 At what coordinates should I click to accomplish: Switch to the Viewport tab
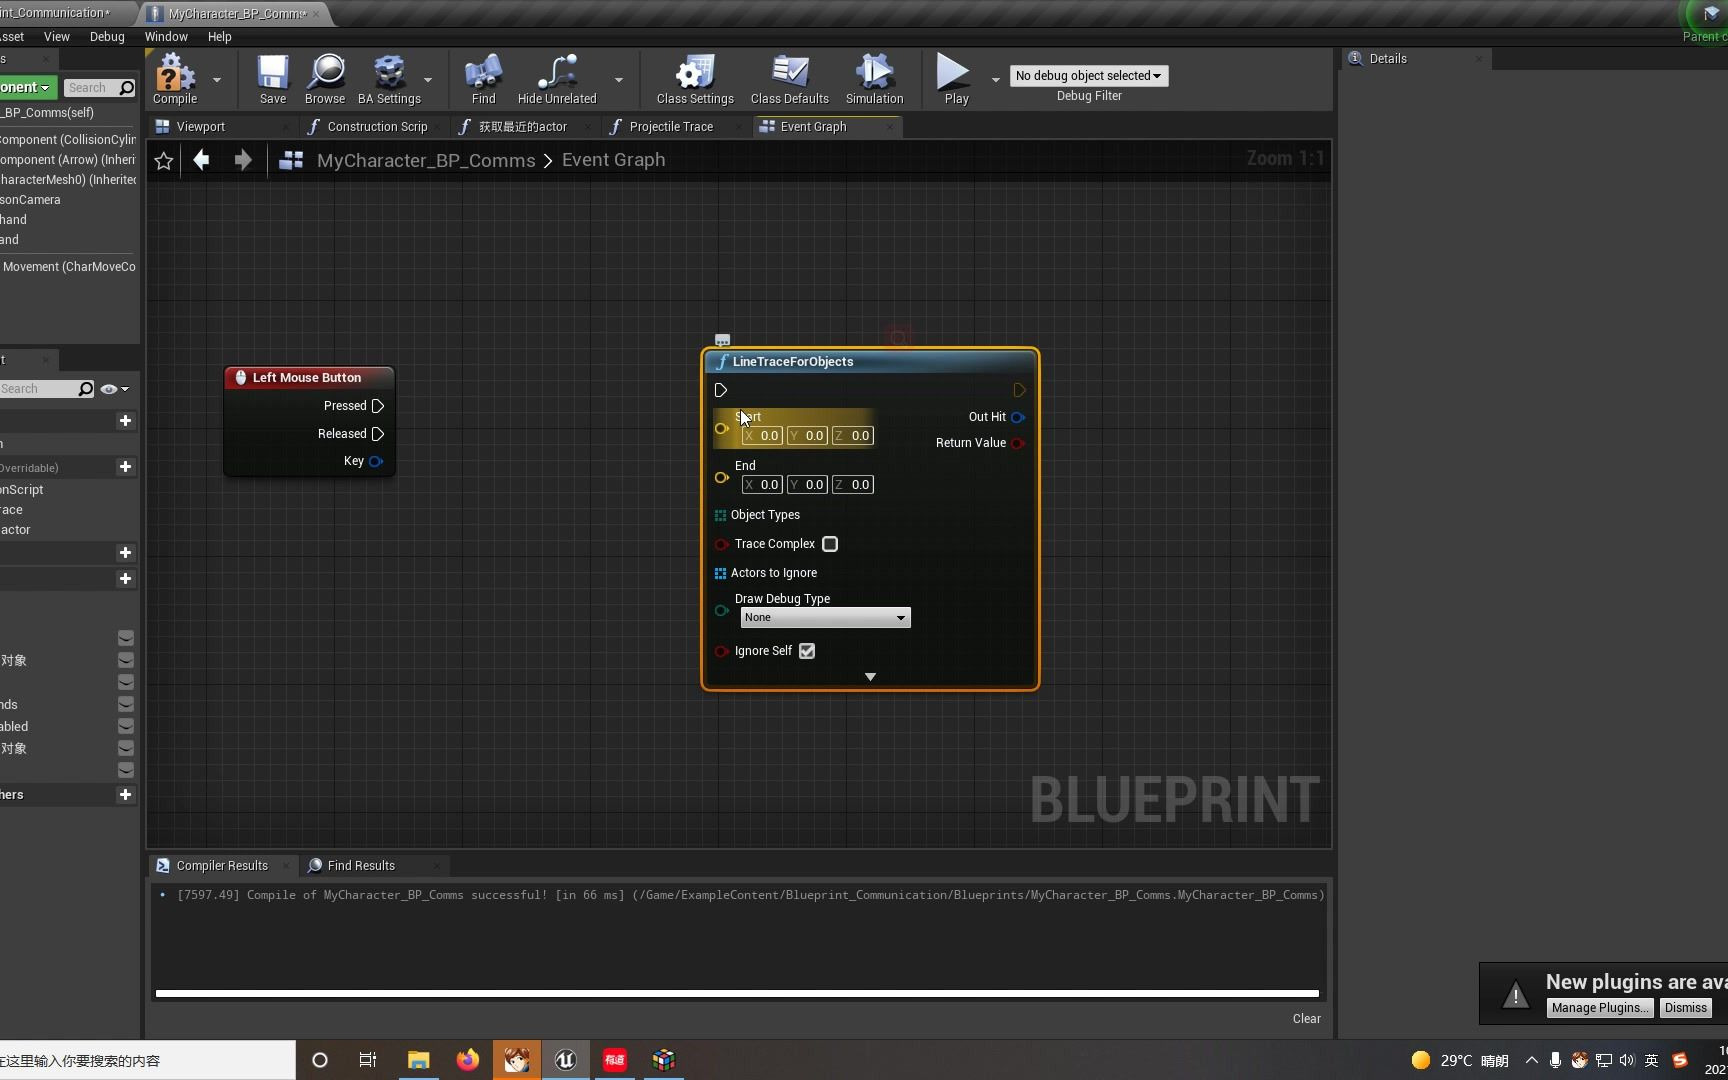point(199,126)
